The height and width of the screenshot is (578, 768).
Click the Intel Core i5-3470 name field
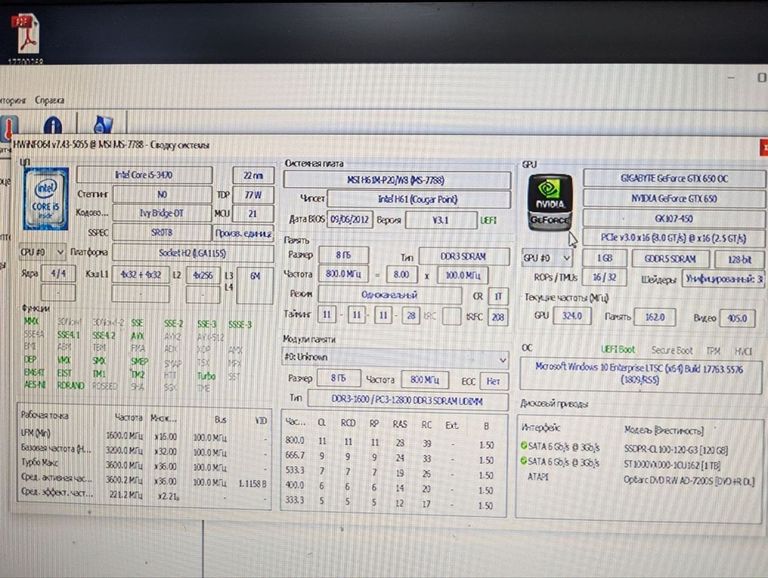pyautogui.click(x=144, y=175)
